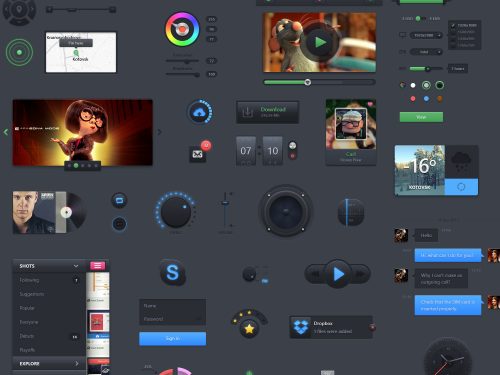The height and width of the screenshot is (375, 500).
Task: Click the Skype logo icon
Action: tap(172, 273)
